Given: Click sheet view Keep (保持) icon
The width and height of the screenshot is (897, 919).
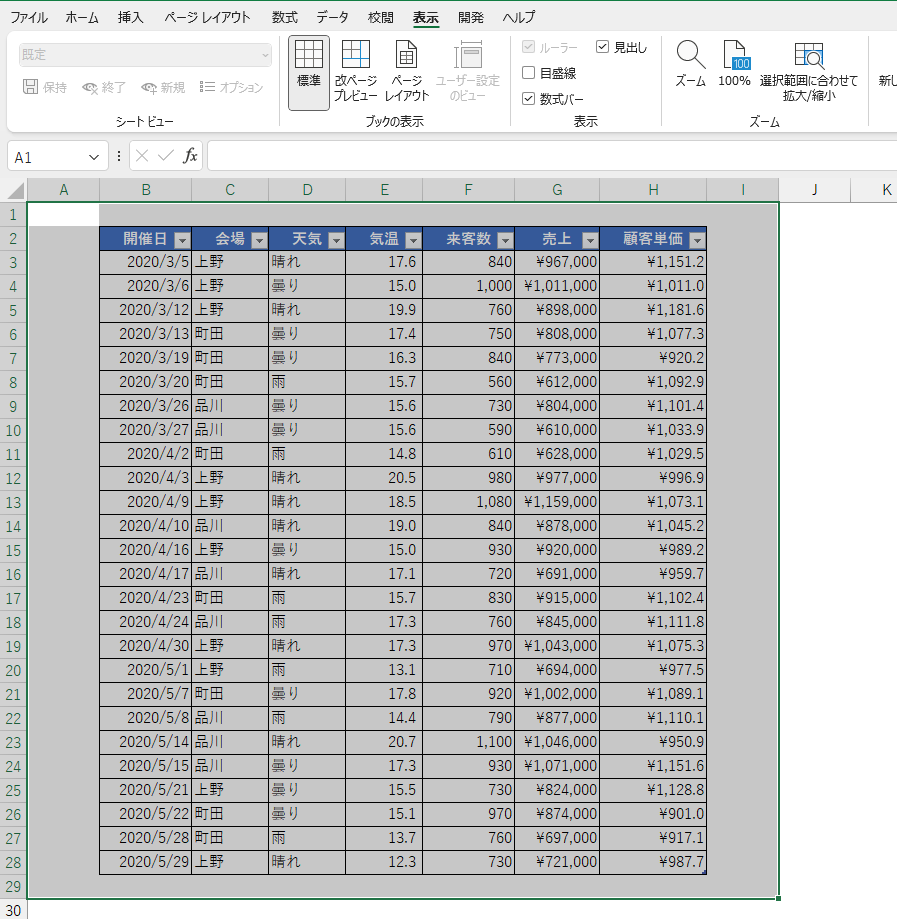Looking at the screenshot, I should tap(30, 87).
